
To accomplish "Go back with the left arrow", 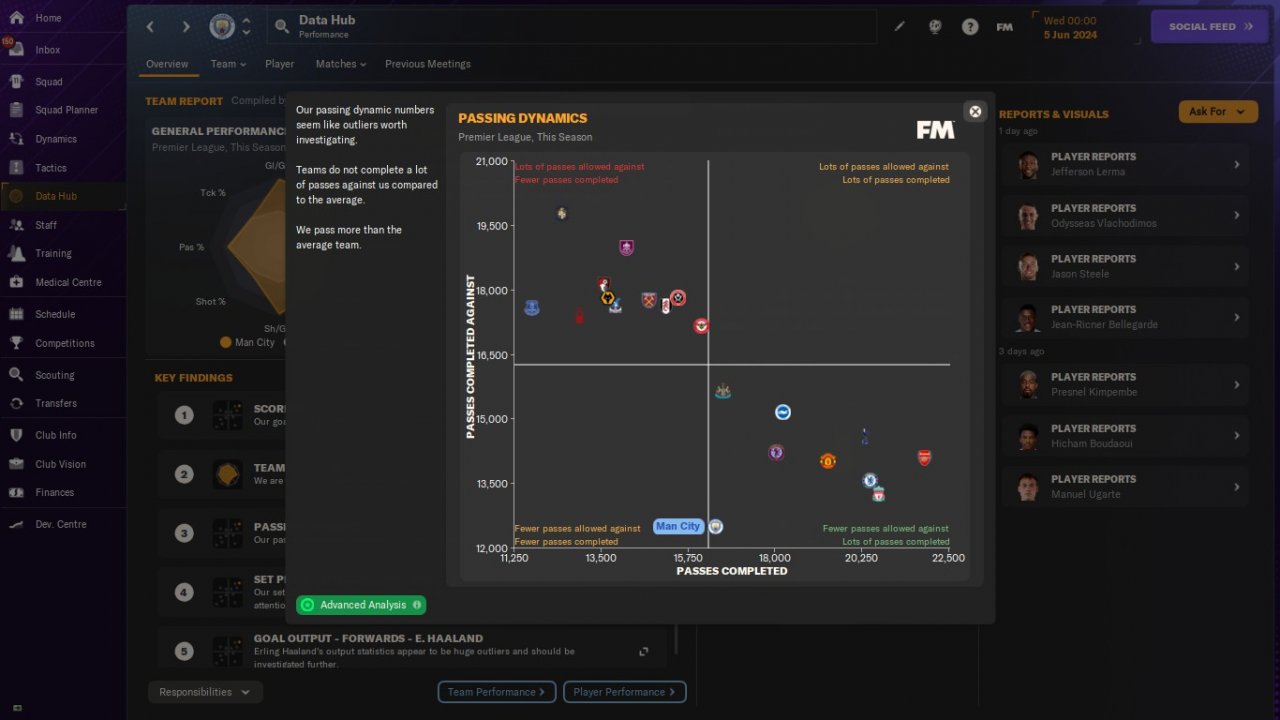I will click(150, 26).
